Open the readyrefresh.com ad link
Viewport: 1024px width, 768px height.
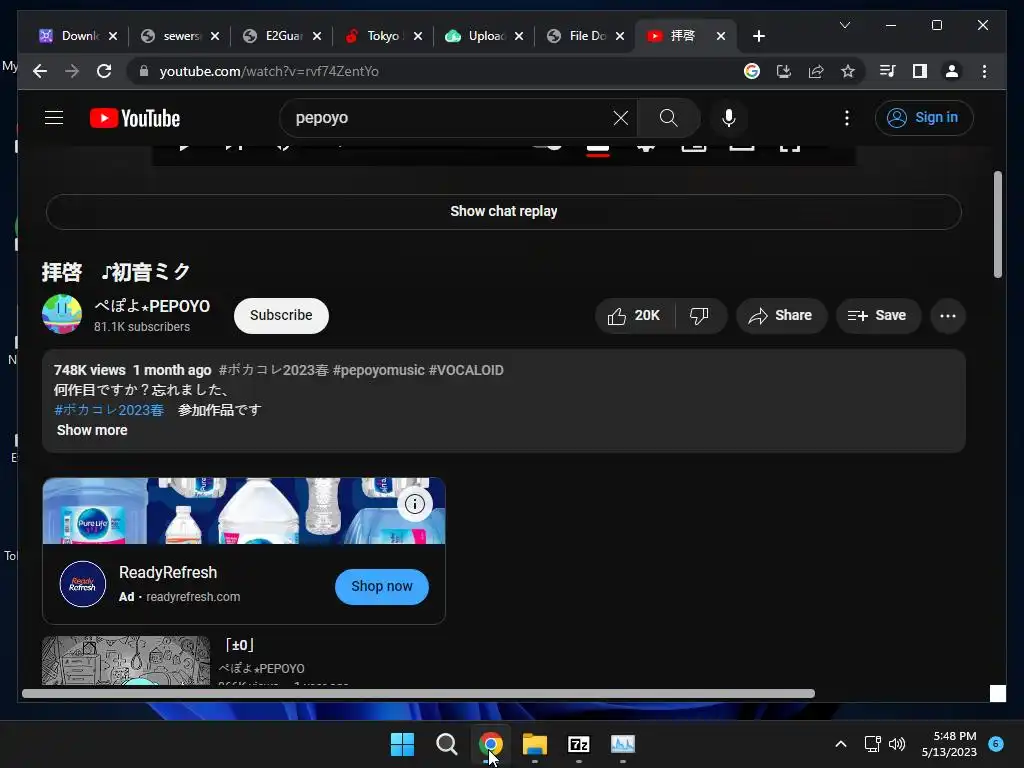[193, 597]
